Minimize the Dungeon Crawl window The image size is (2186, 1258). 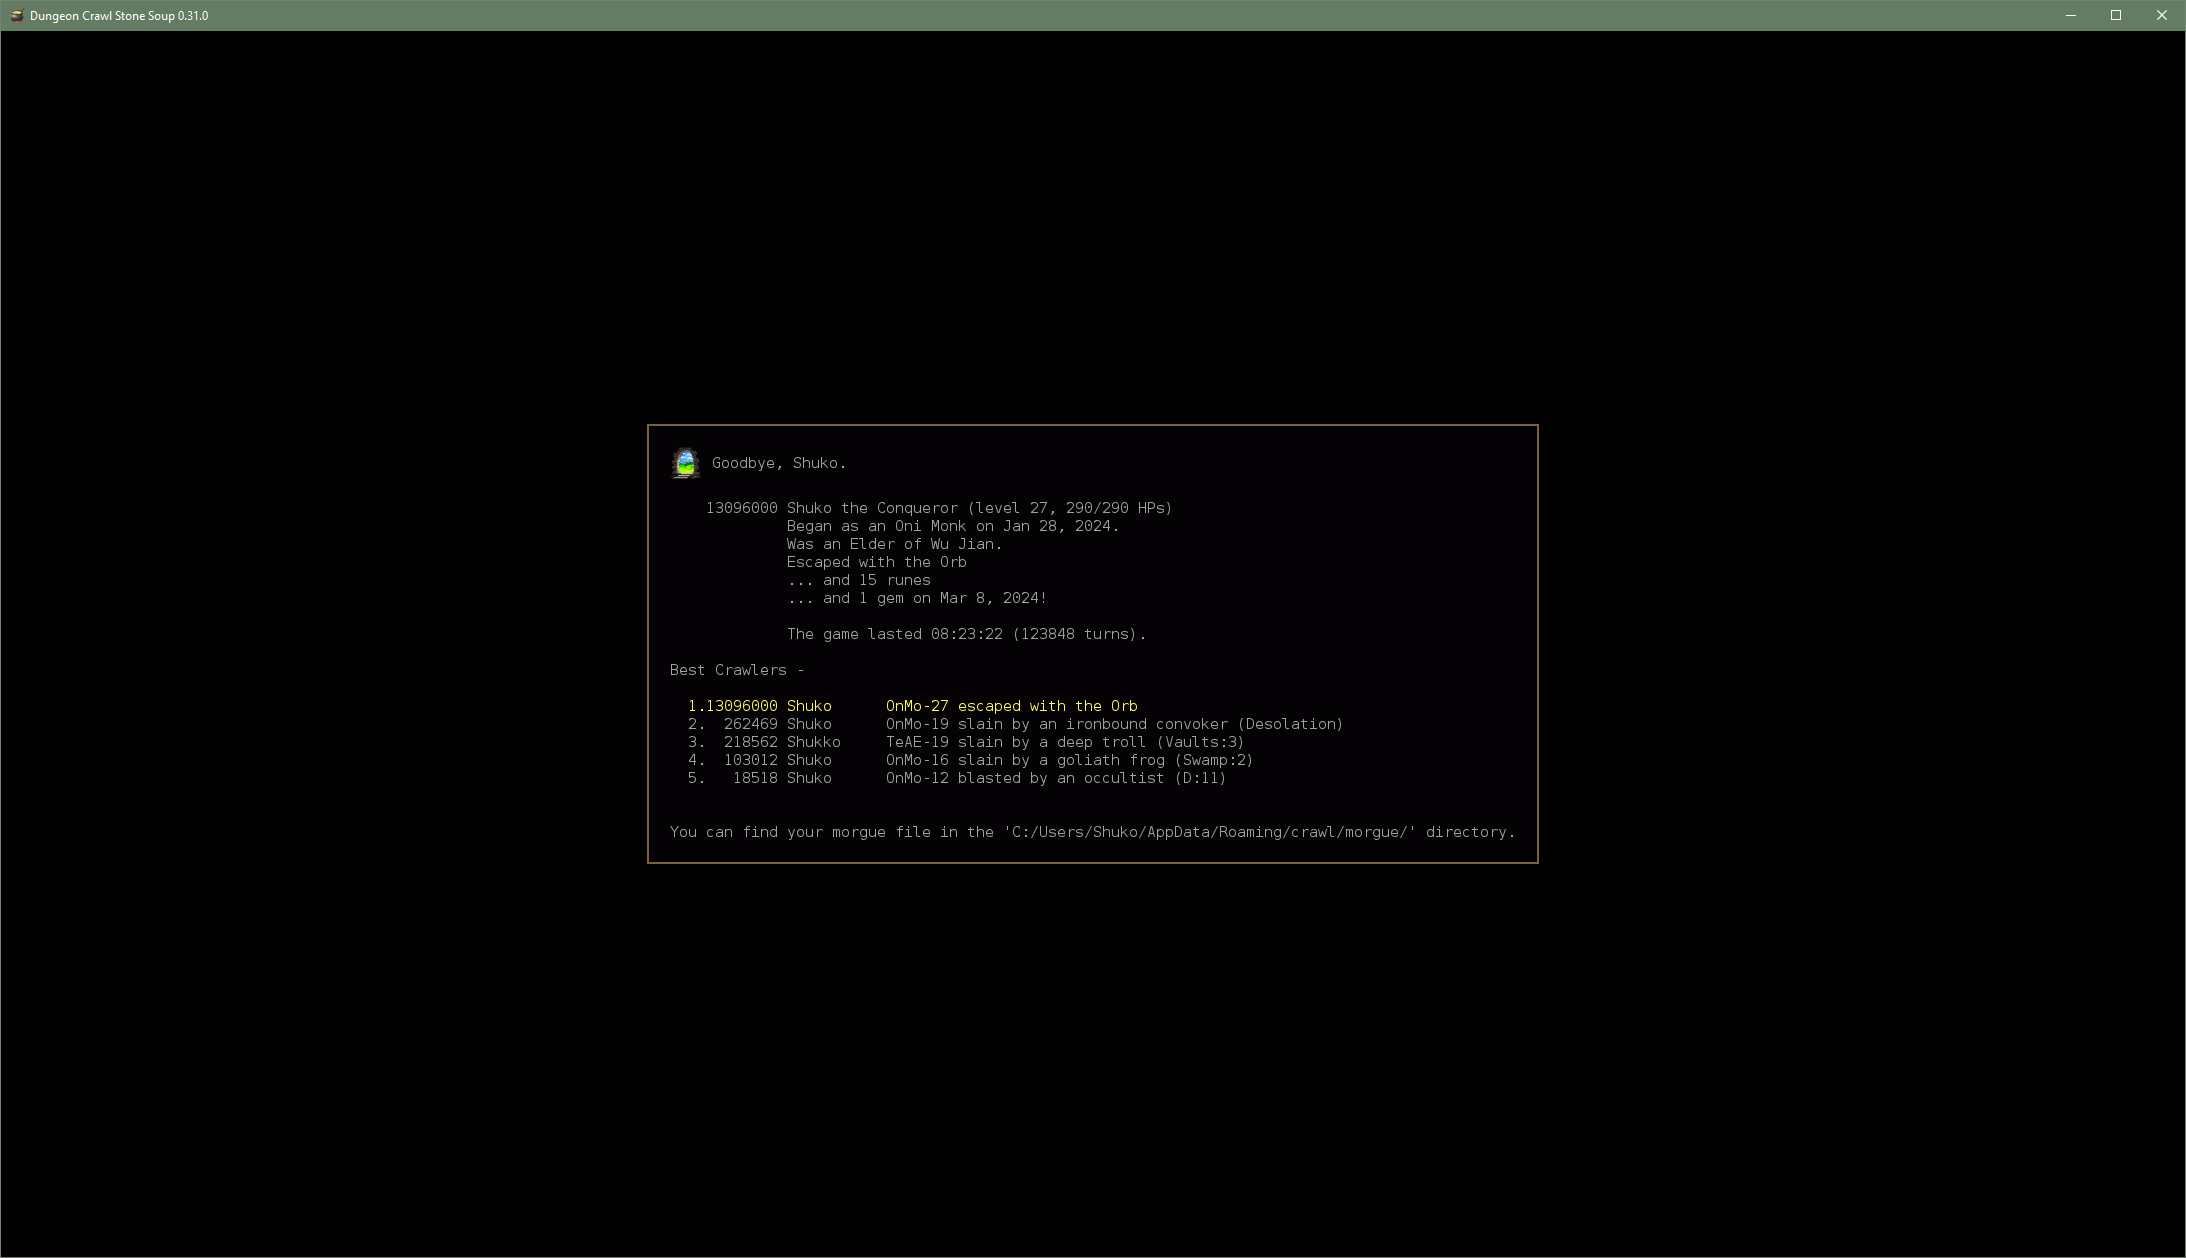point(2070,15)
